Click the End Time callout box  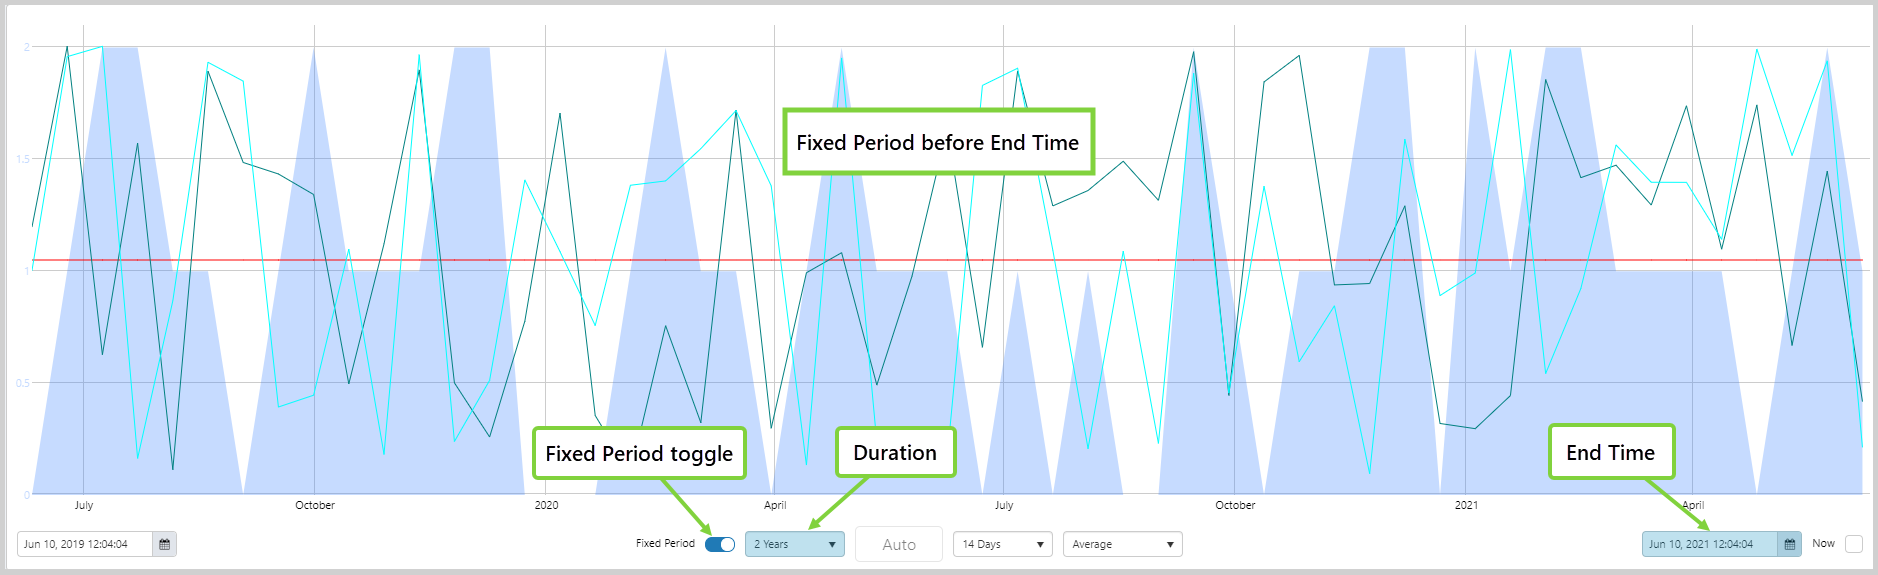click(x=1610, y=453)
